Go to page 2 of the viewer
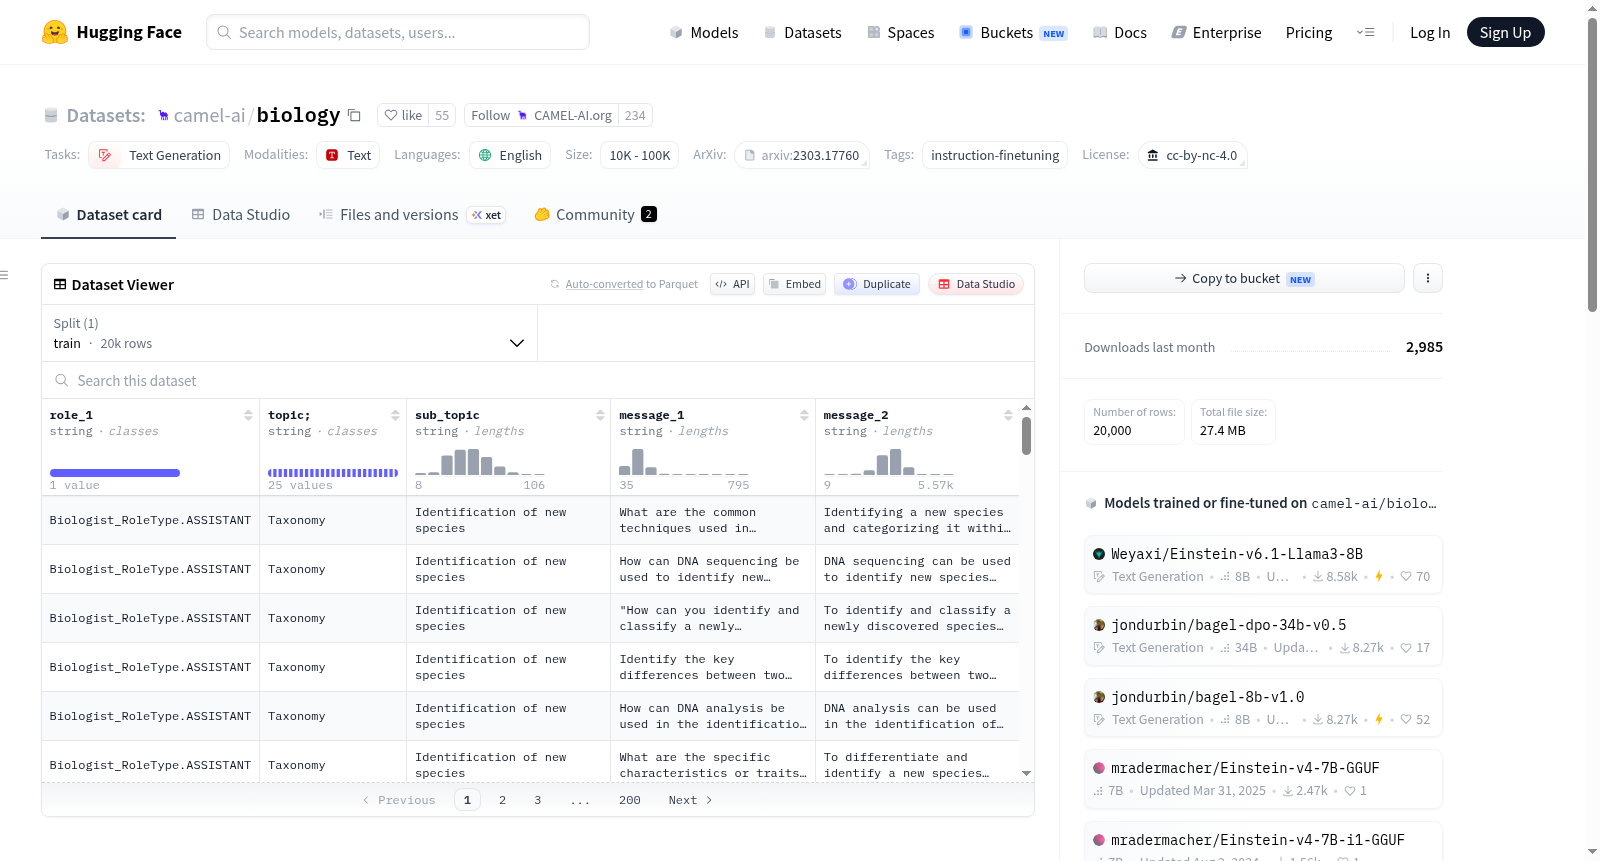 click(502, 800)
